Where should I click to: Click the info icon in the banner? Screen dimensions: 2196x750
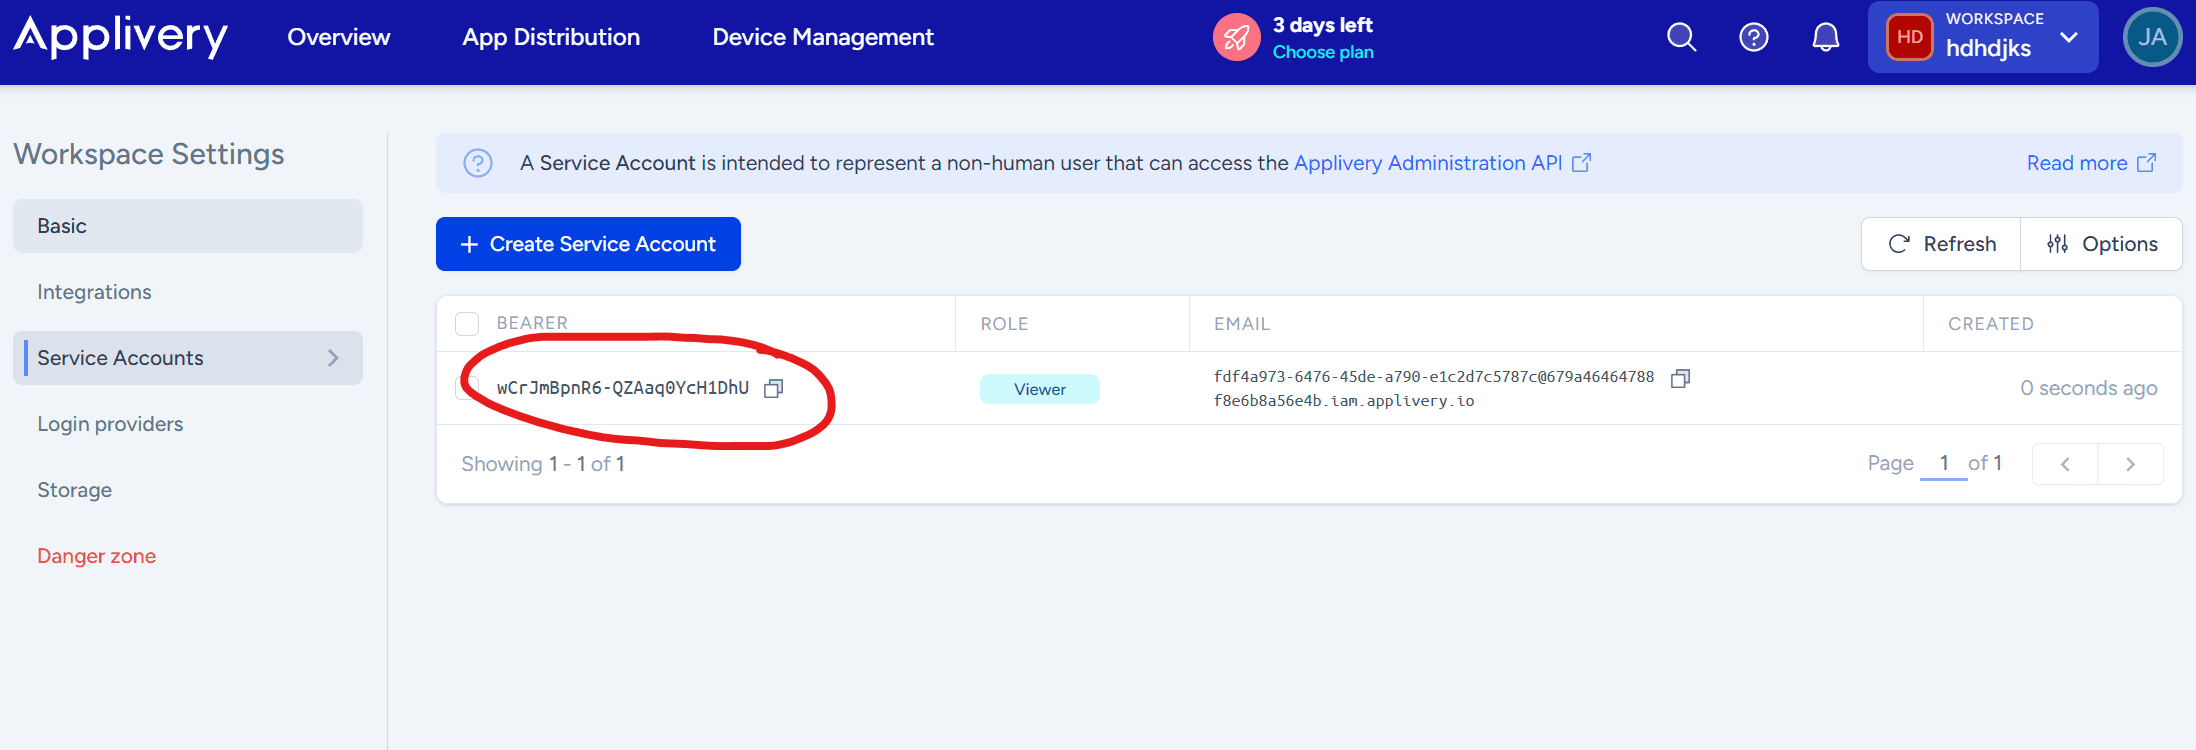[x=478, y=163]
